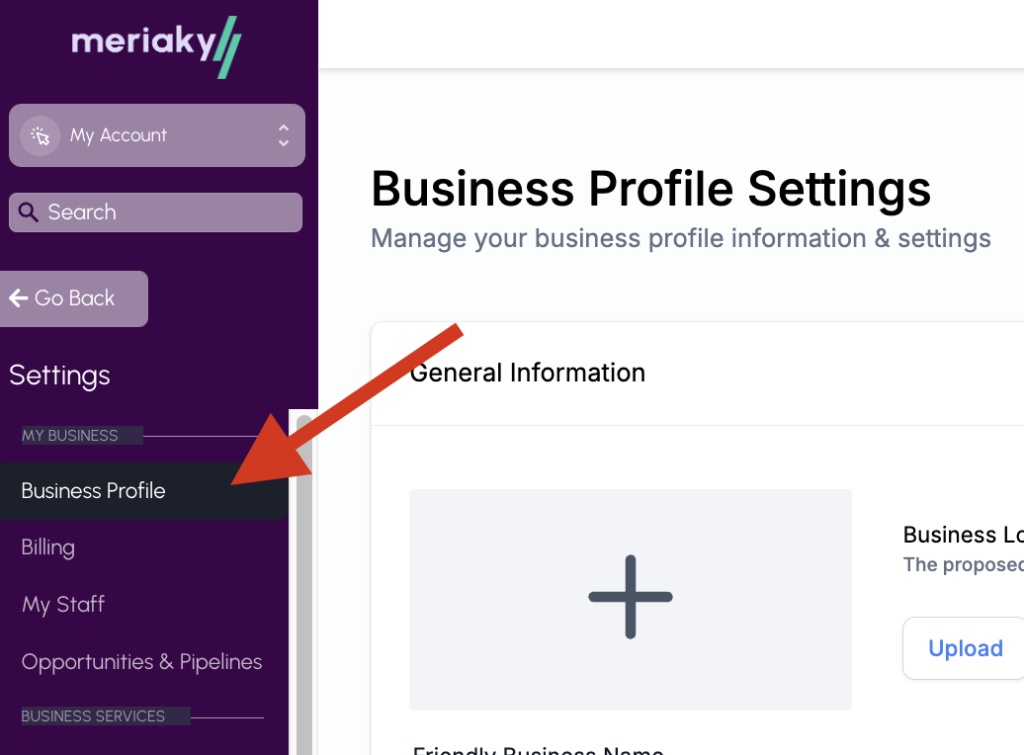Click the General Information header

[x=528, y=373]
